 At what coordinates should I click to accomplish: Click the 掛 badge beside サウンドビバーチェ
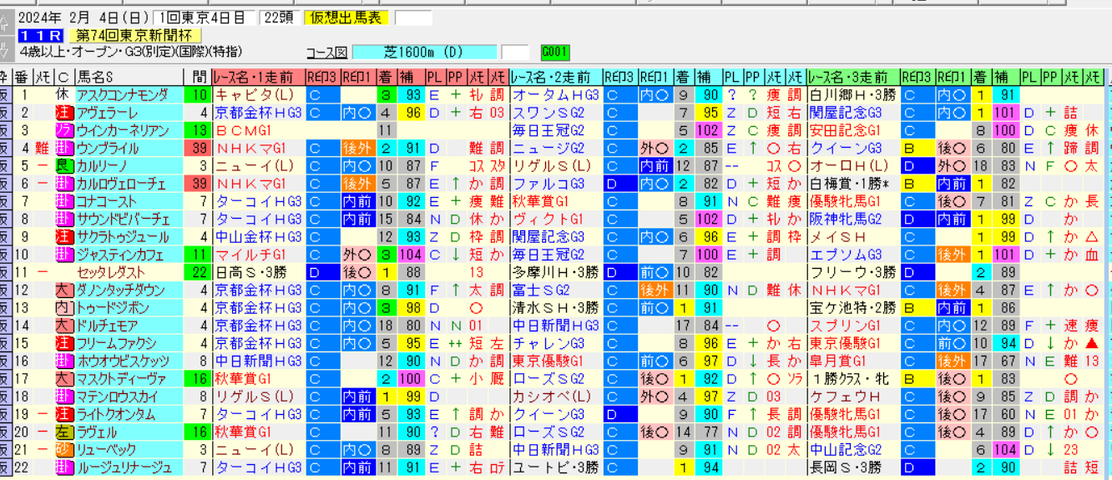pos(64,218)
